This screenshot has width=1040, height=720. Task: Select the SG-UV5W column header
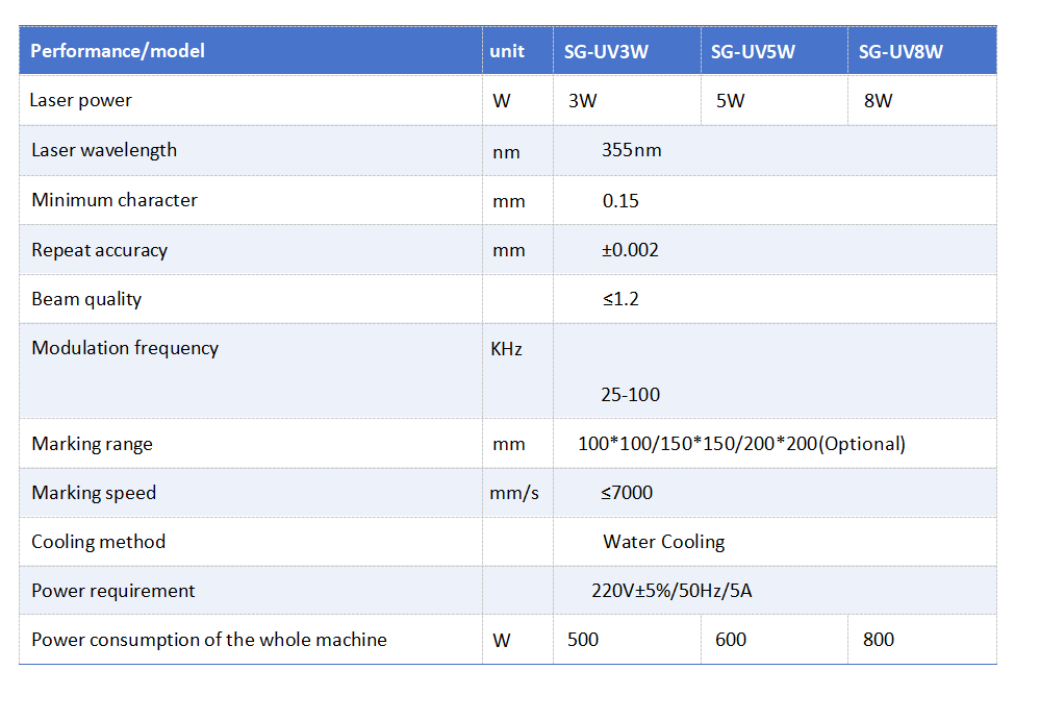coord(753,52)
